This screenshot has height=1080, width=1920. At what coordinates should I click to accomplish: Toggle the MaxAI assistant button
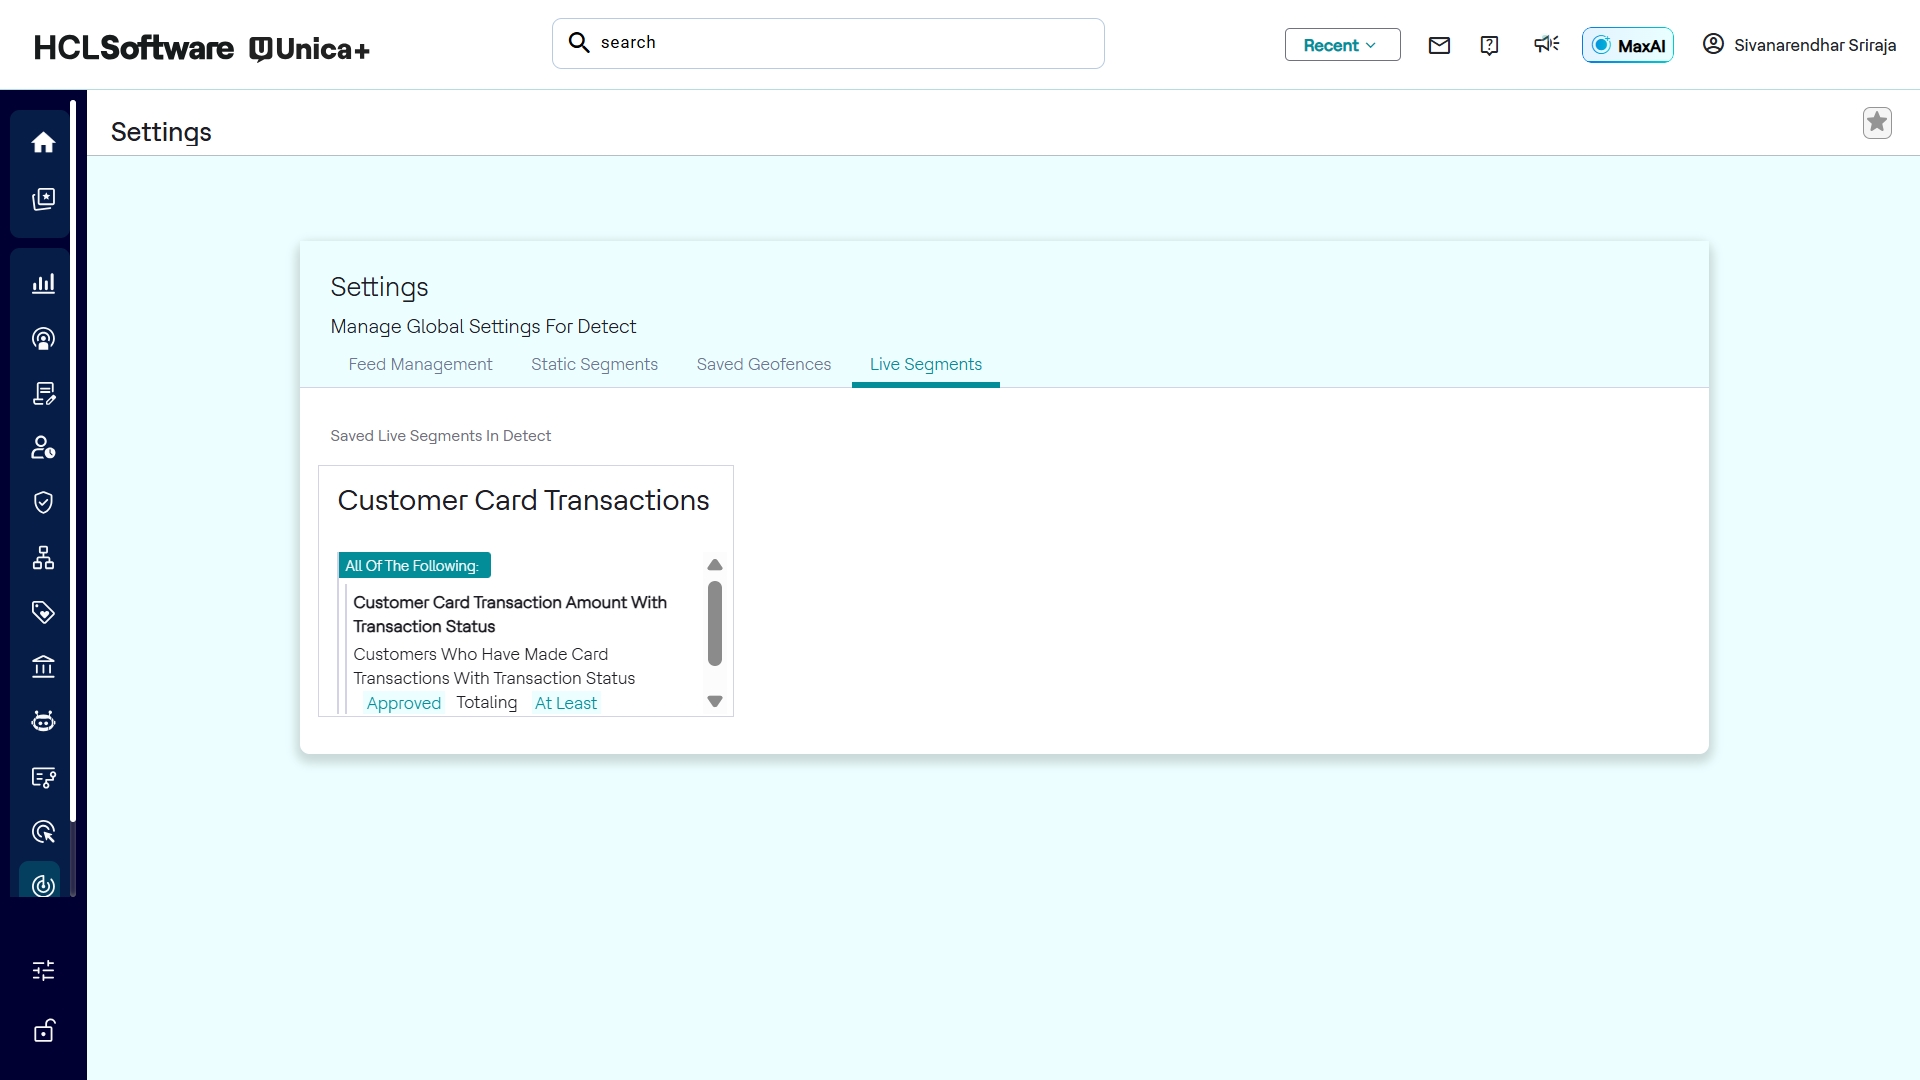tap(1627, 45)
